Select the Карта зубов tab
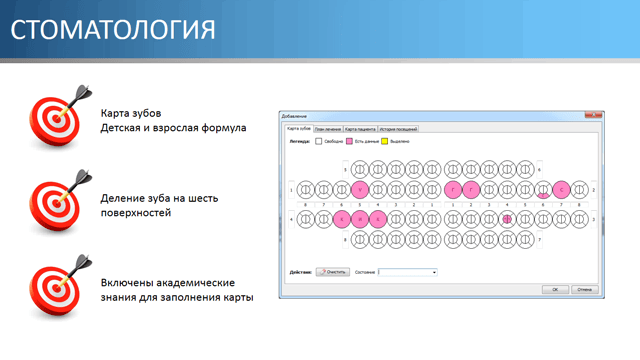Screen dimensions: 640x360 click(299, 129)
